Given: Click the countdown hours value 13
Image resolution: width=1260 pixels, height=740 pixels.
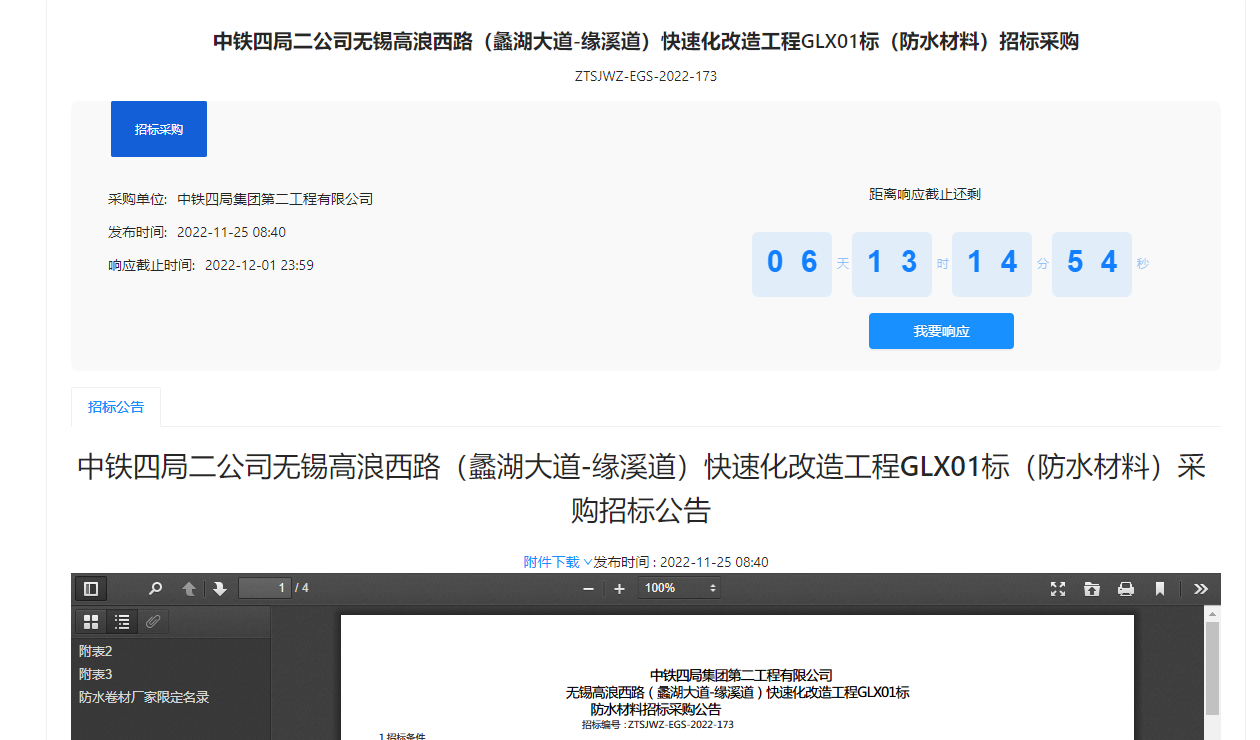Looking at the screenshot, I should pyautogui.click(x=892, y=264).
